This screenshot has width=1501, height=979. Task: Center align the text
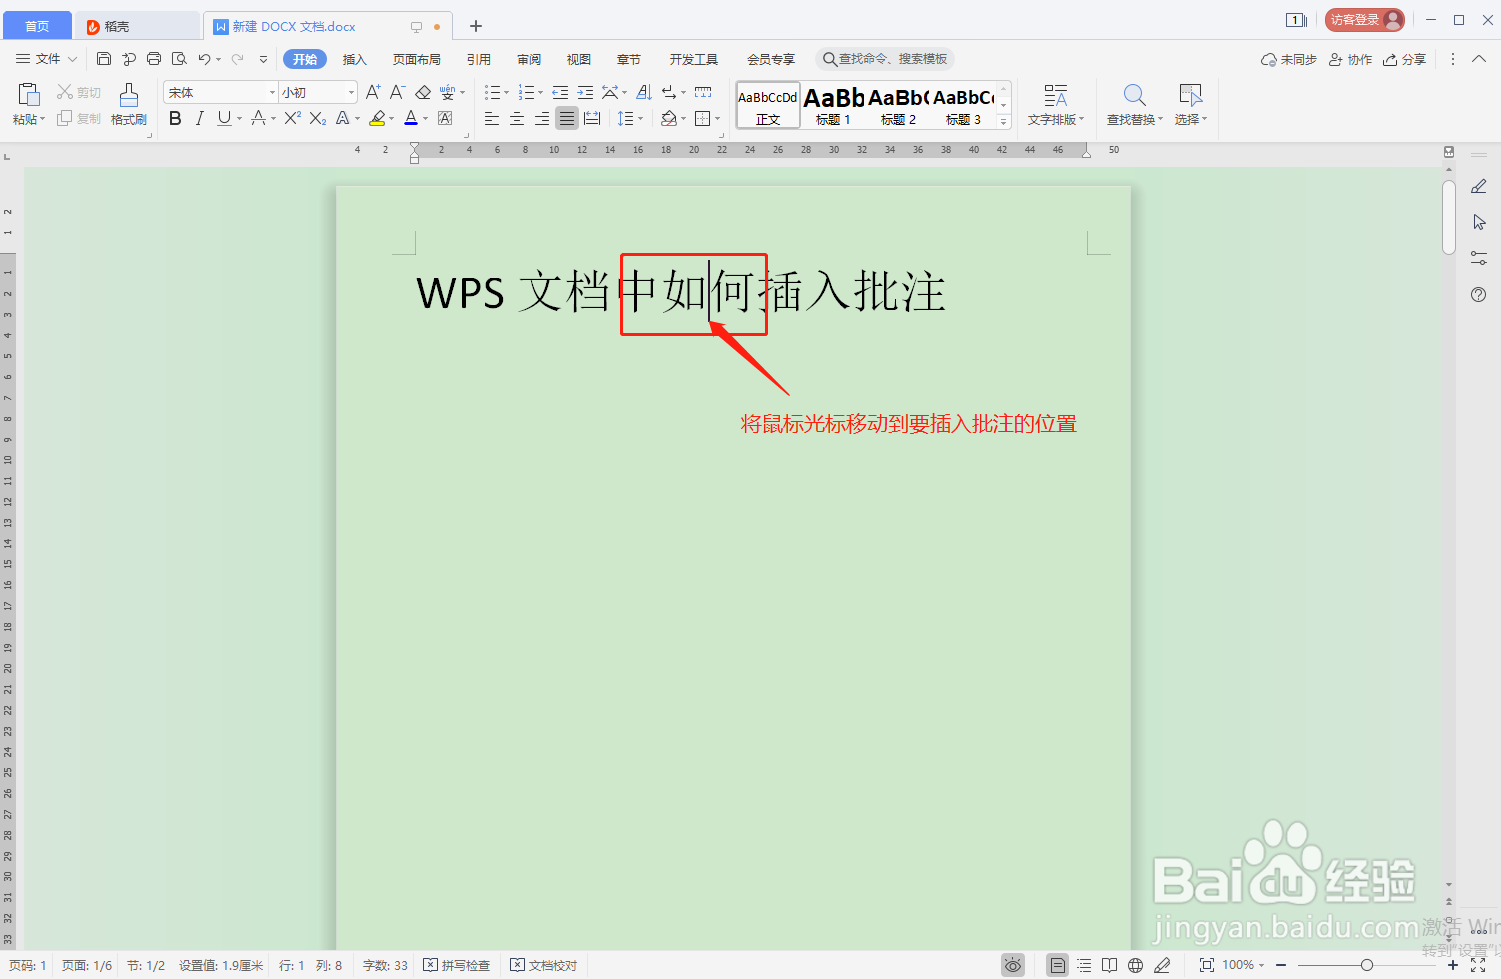pos(517,119)
